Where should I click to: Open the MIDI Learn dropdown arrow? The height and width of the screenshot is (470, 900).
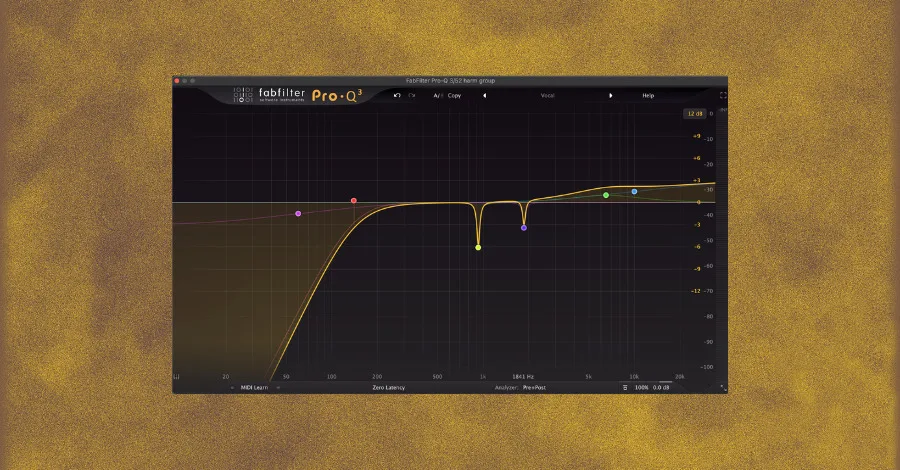278,387
